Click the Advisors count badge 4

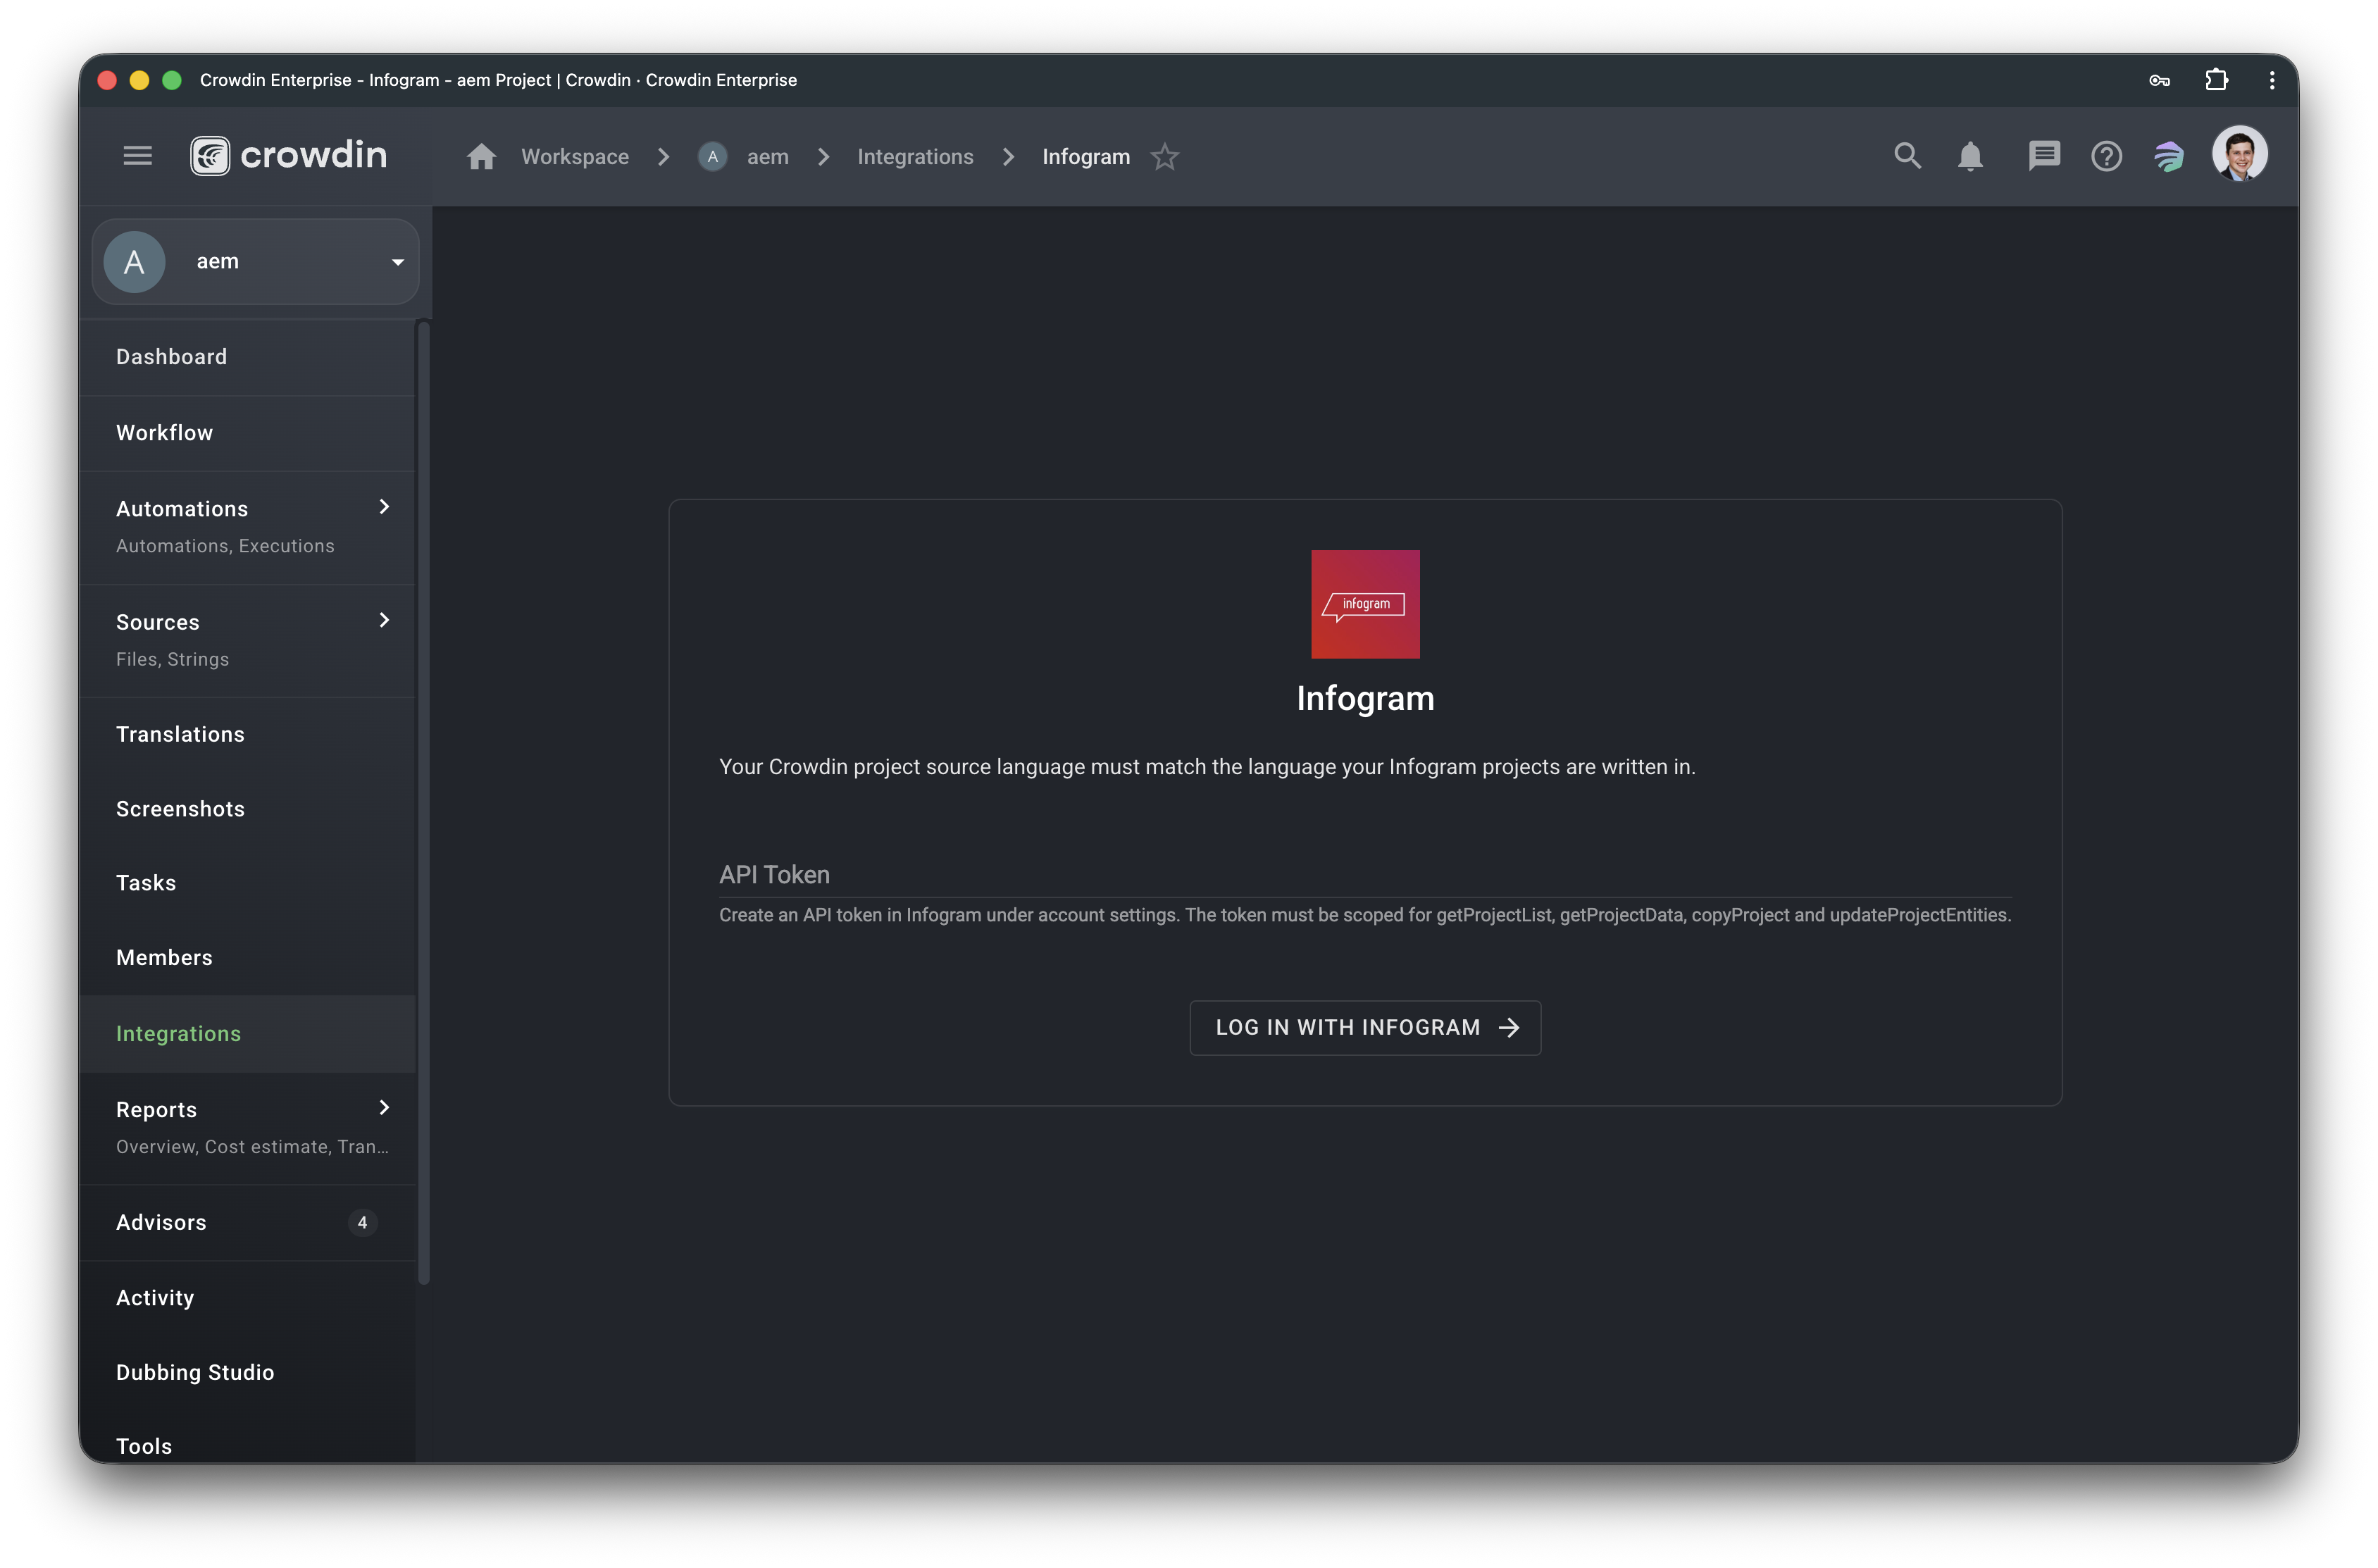click(362, 1223)
